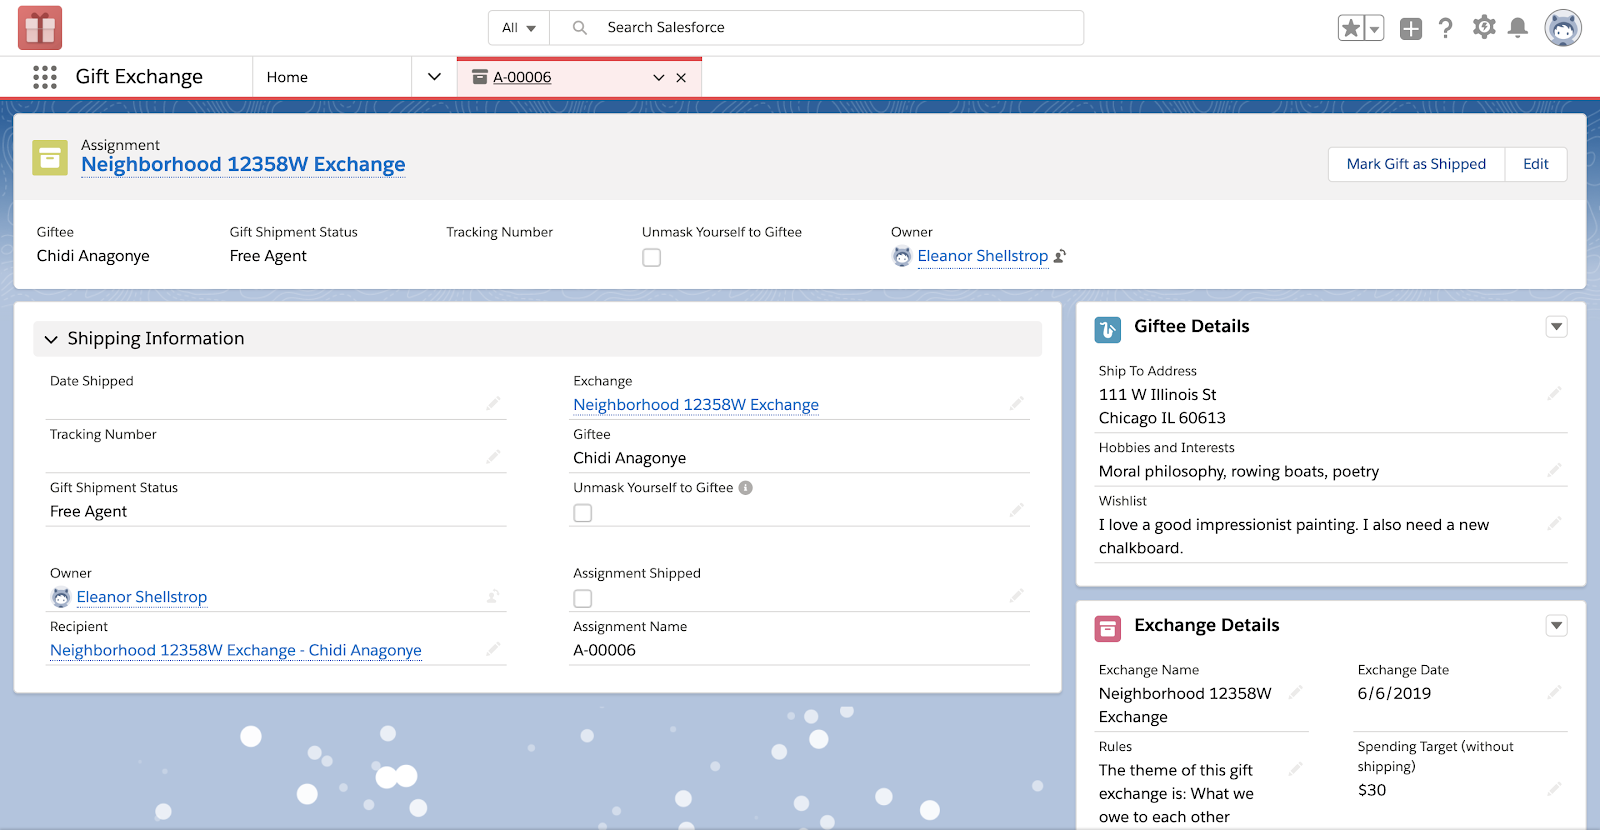This screenshot has height=830, width=1600.
Task: Open the Setup gear icon
Action: 1484,27
